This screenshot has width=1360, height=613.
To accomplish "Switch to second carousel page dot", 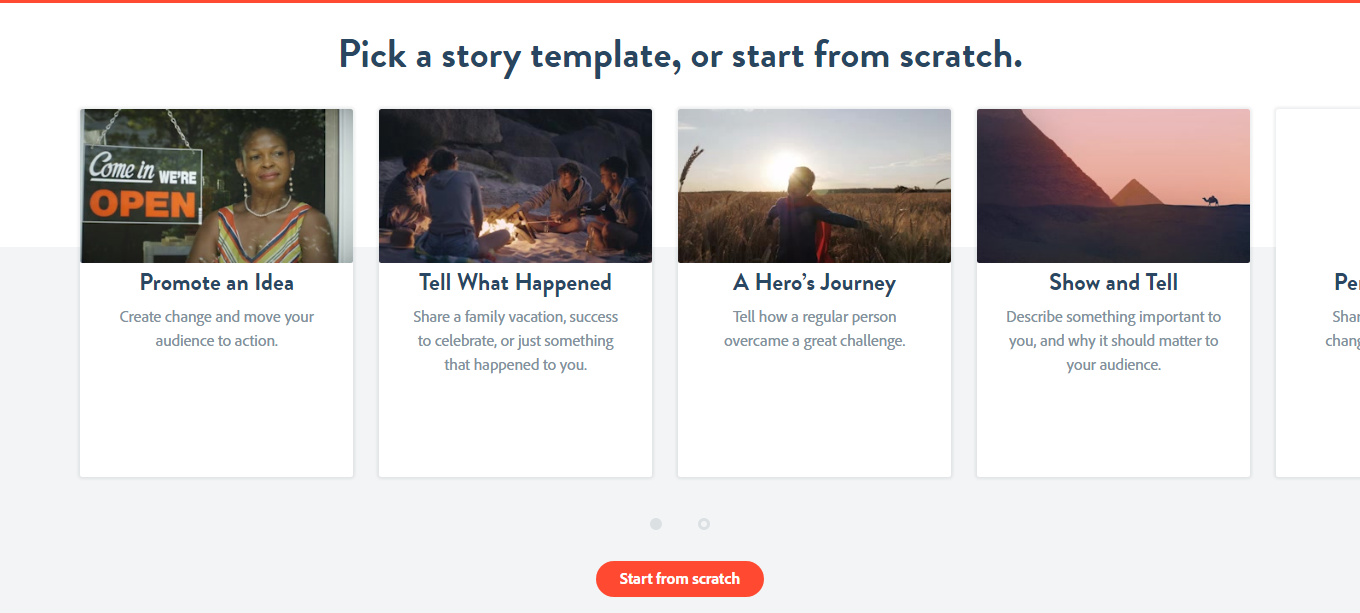I will [x=704, y=524].
